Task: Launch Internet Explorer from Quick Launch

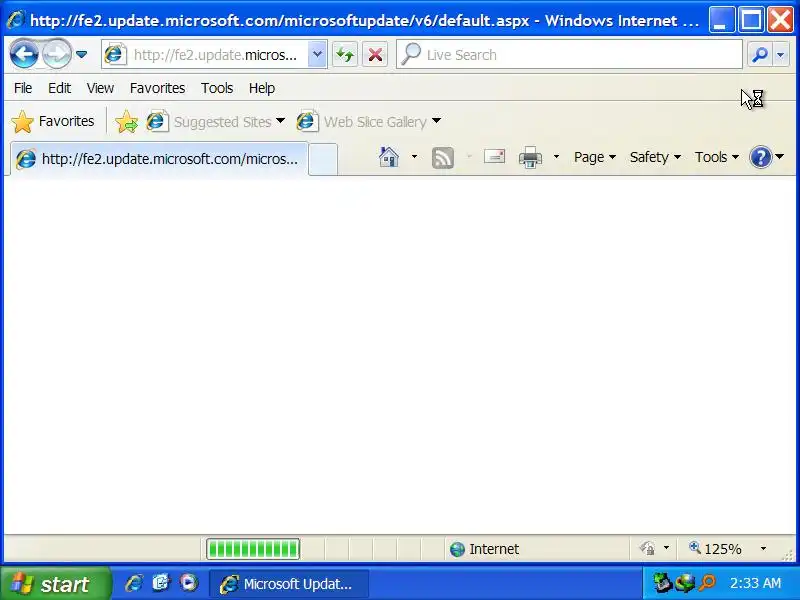Action: coord(134,583)
